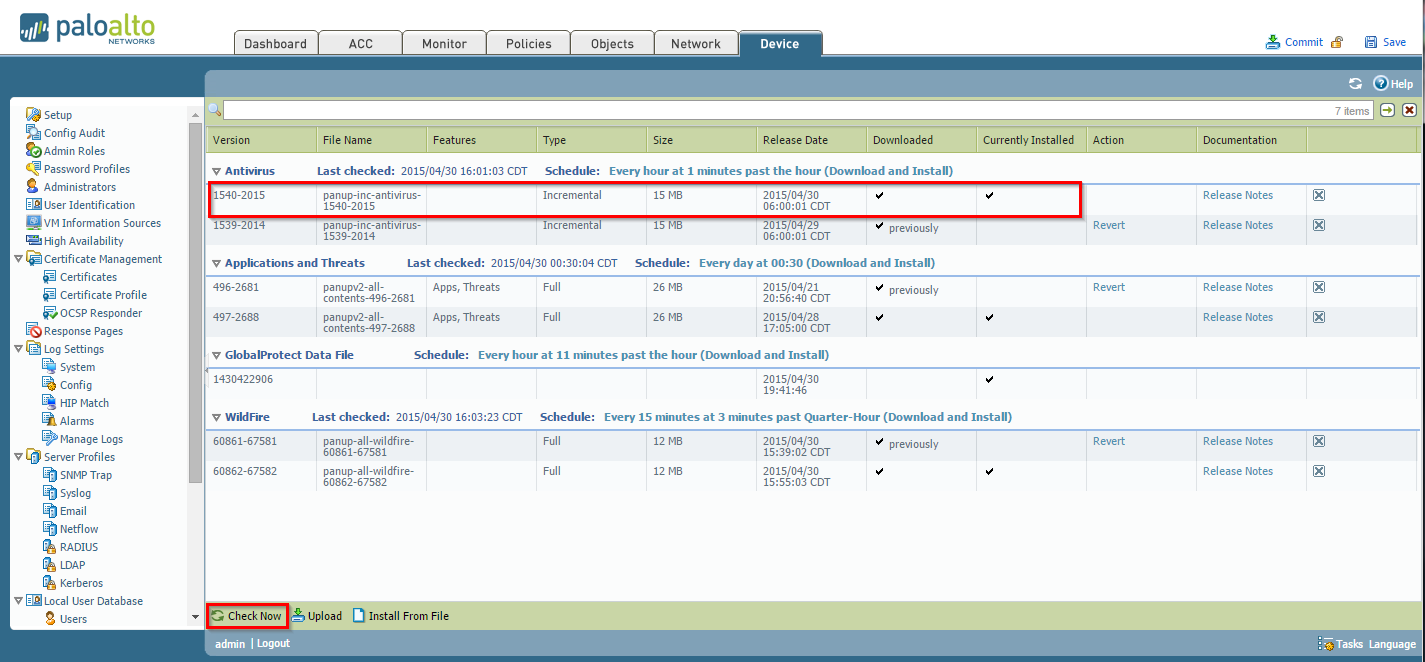Collapse the WildFire group
This screenshot has height=662, width=1425.
(216, 418)
